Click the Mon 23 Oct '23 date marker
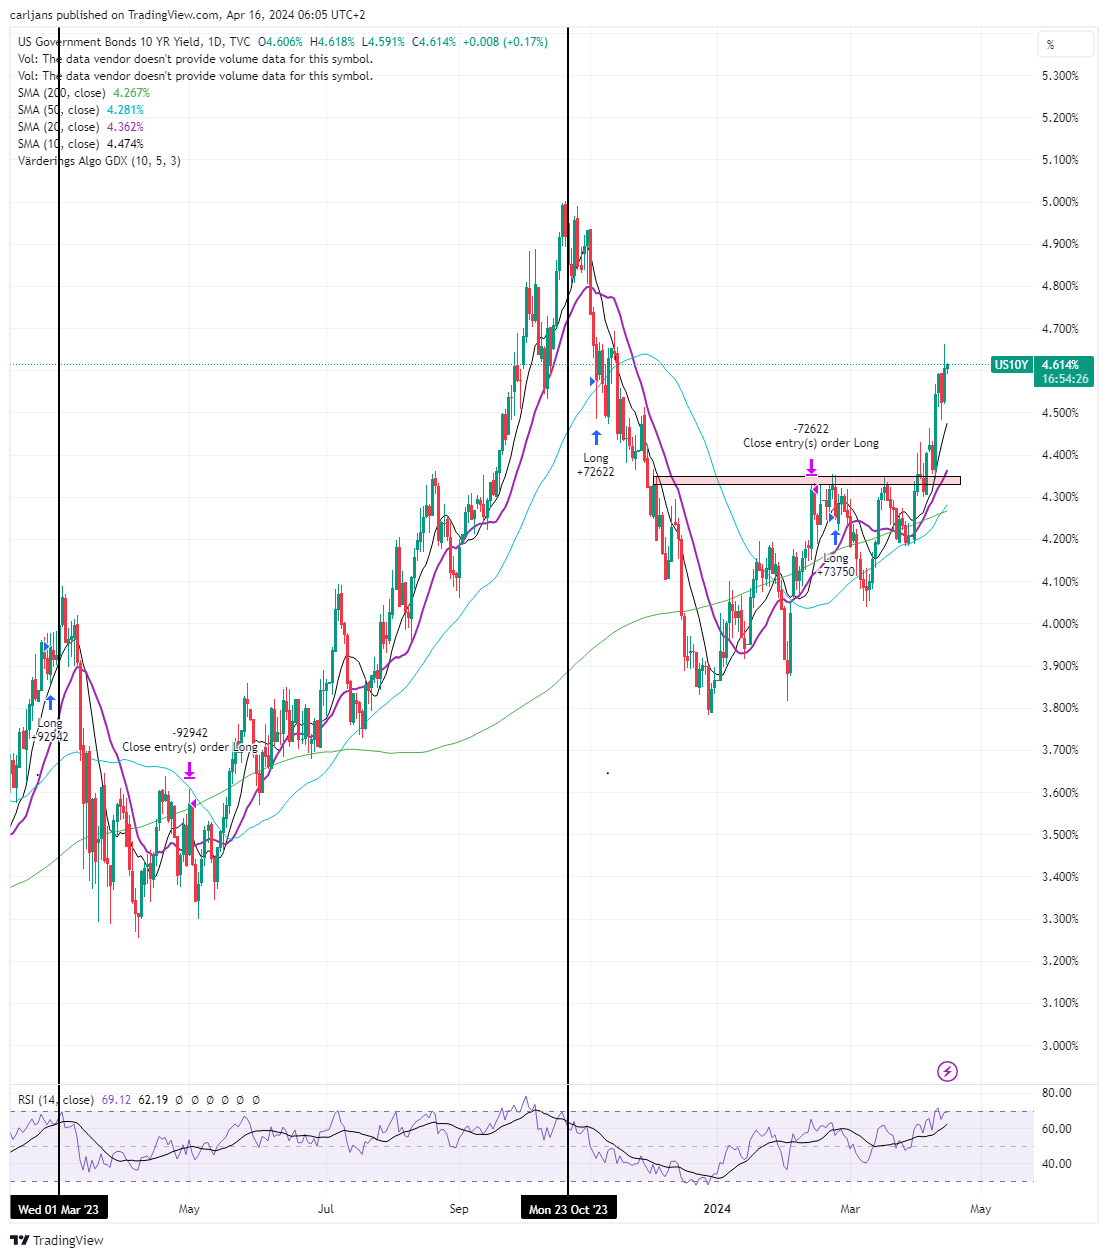This screenshot has width=1108, height=1258. point(568,1209)
